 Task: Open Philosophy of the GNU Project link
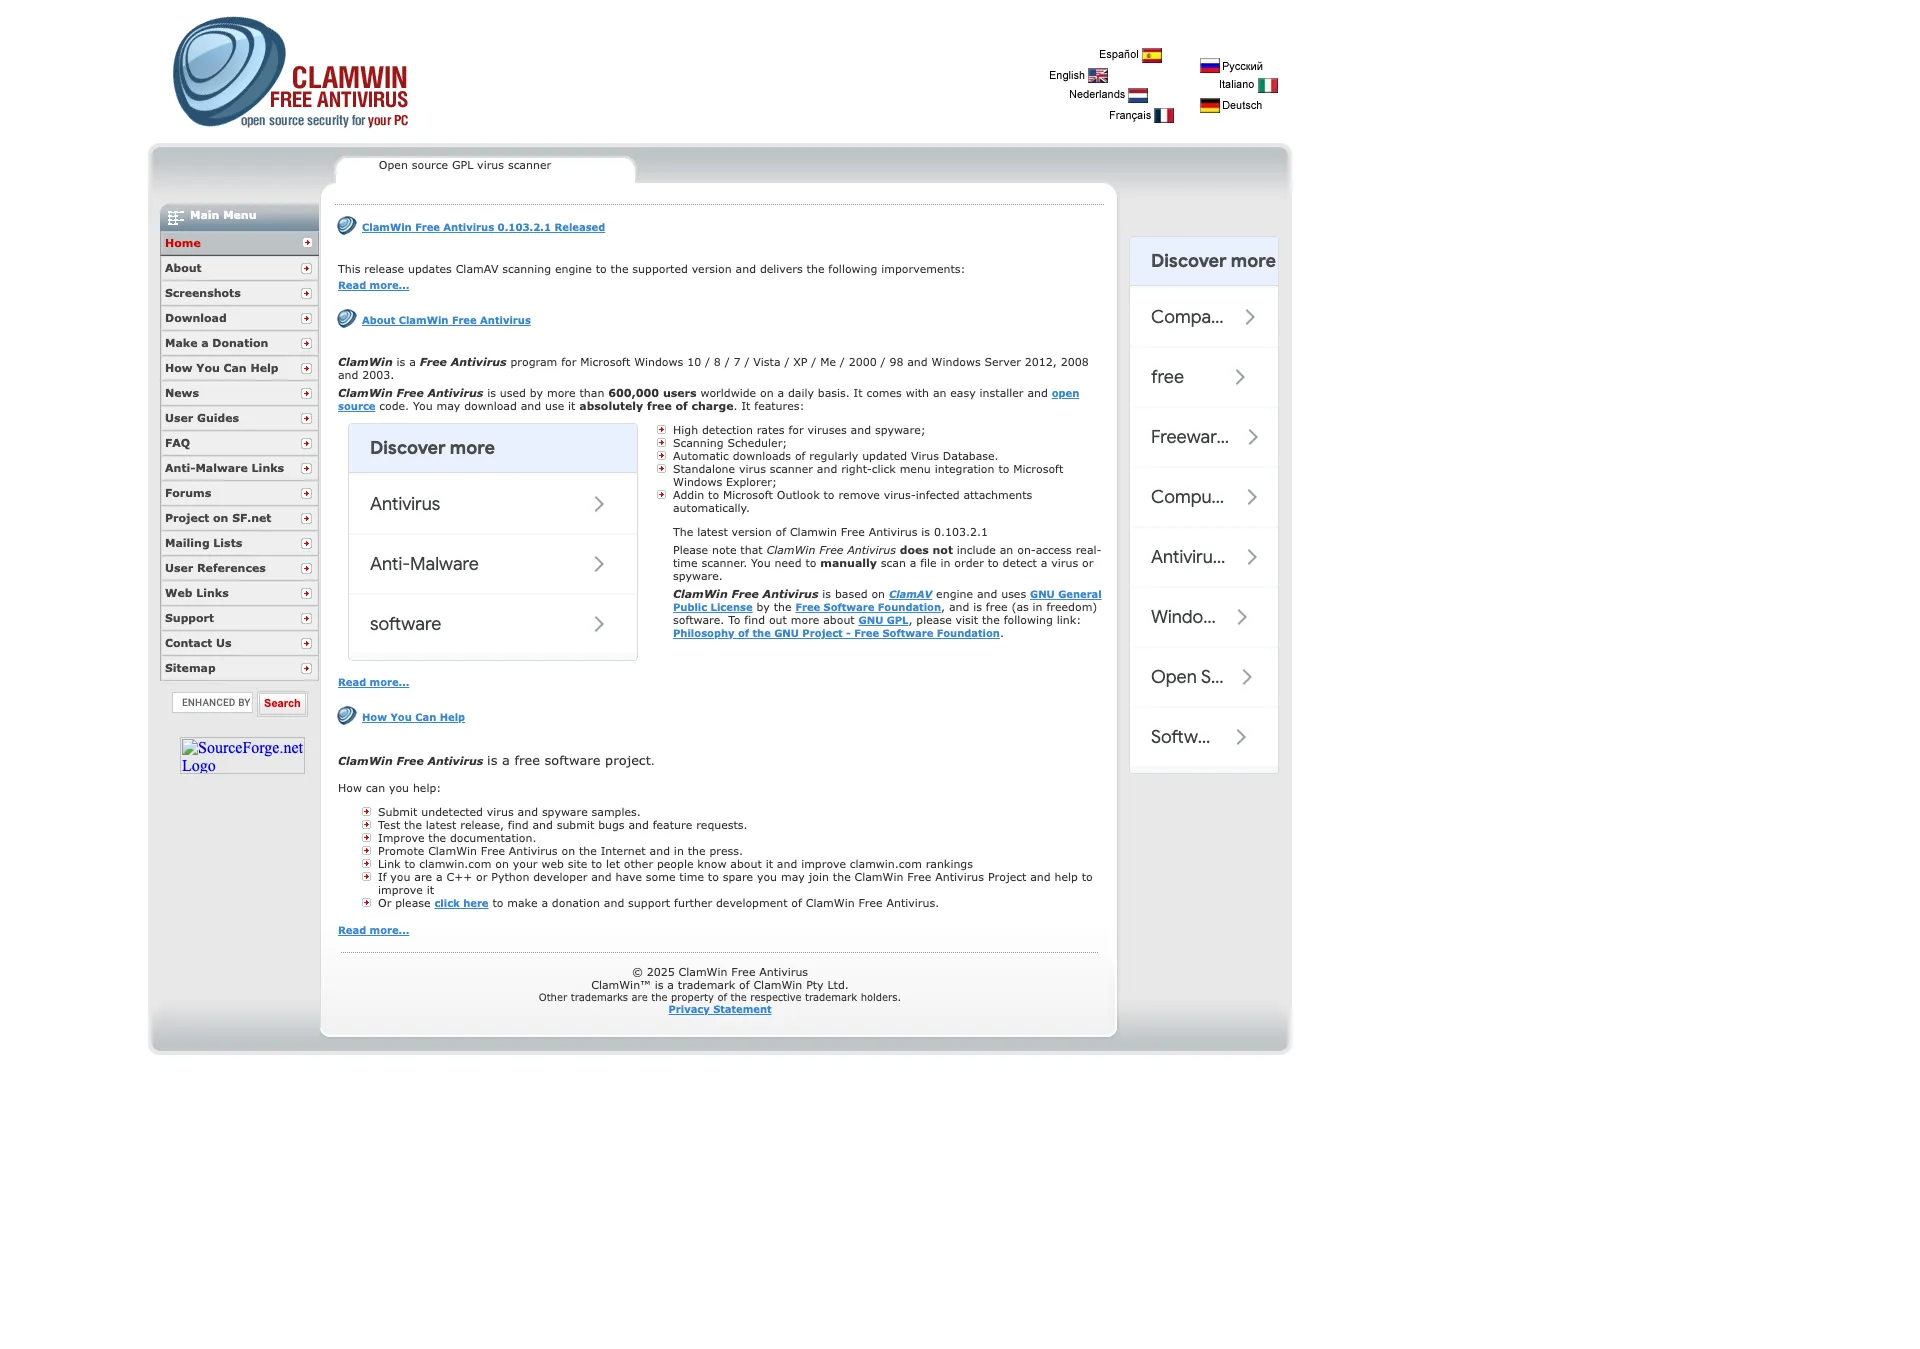836,633
